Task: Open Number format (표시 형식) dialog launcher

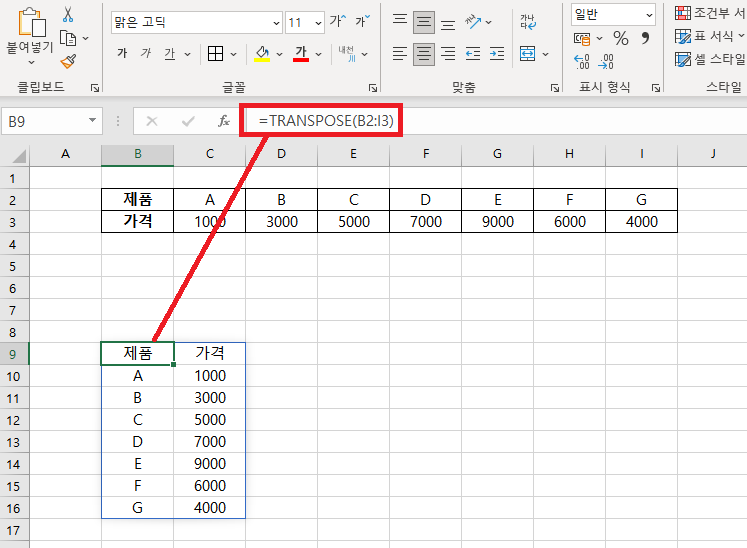Action: [656, 88]
